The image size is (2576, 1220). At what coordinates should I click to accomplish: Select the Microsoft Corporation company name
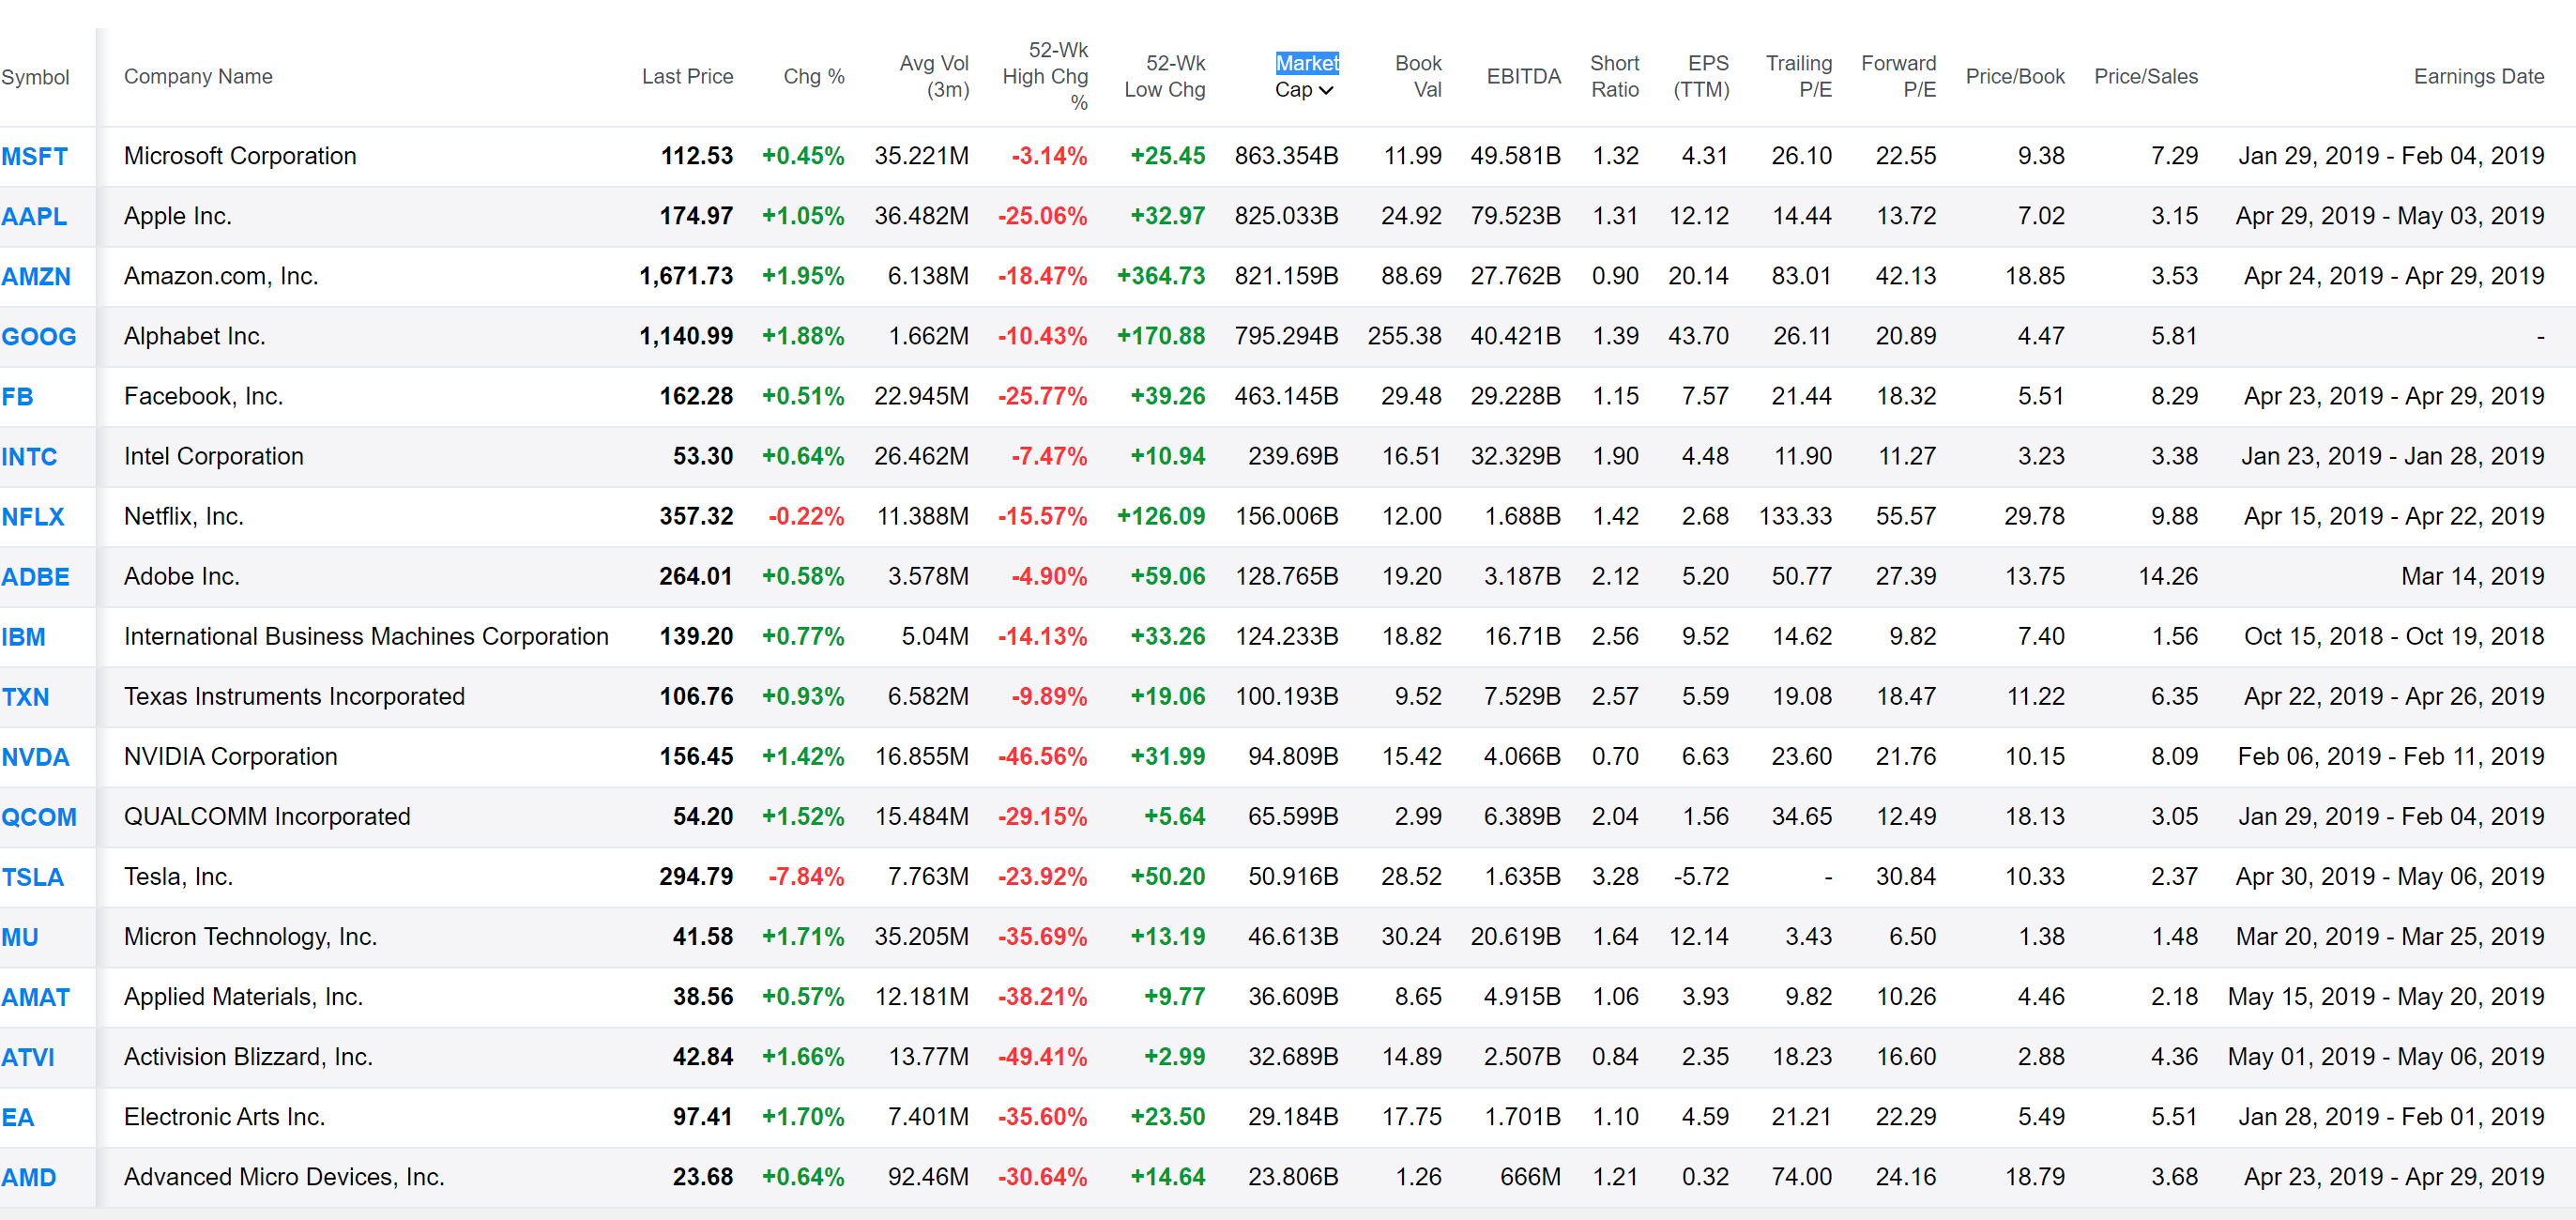pos(240,156)
